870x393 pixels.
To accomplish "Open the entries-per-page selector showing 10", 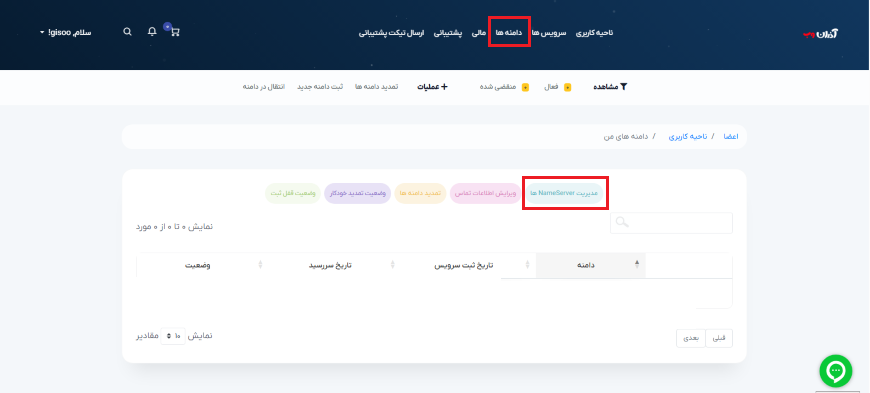I will (x=173, y=336).
